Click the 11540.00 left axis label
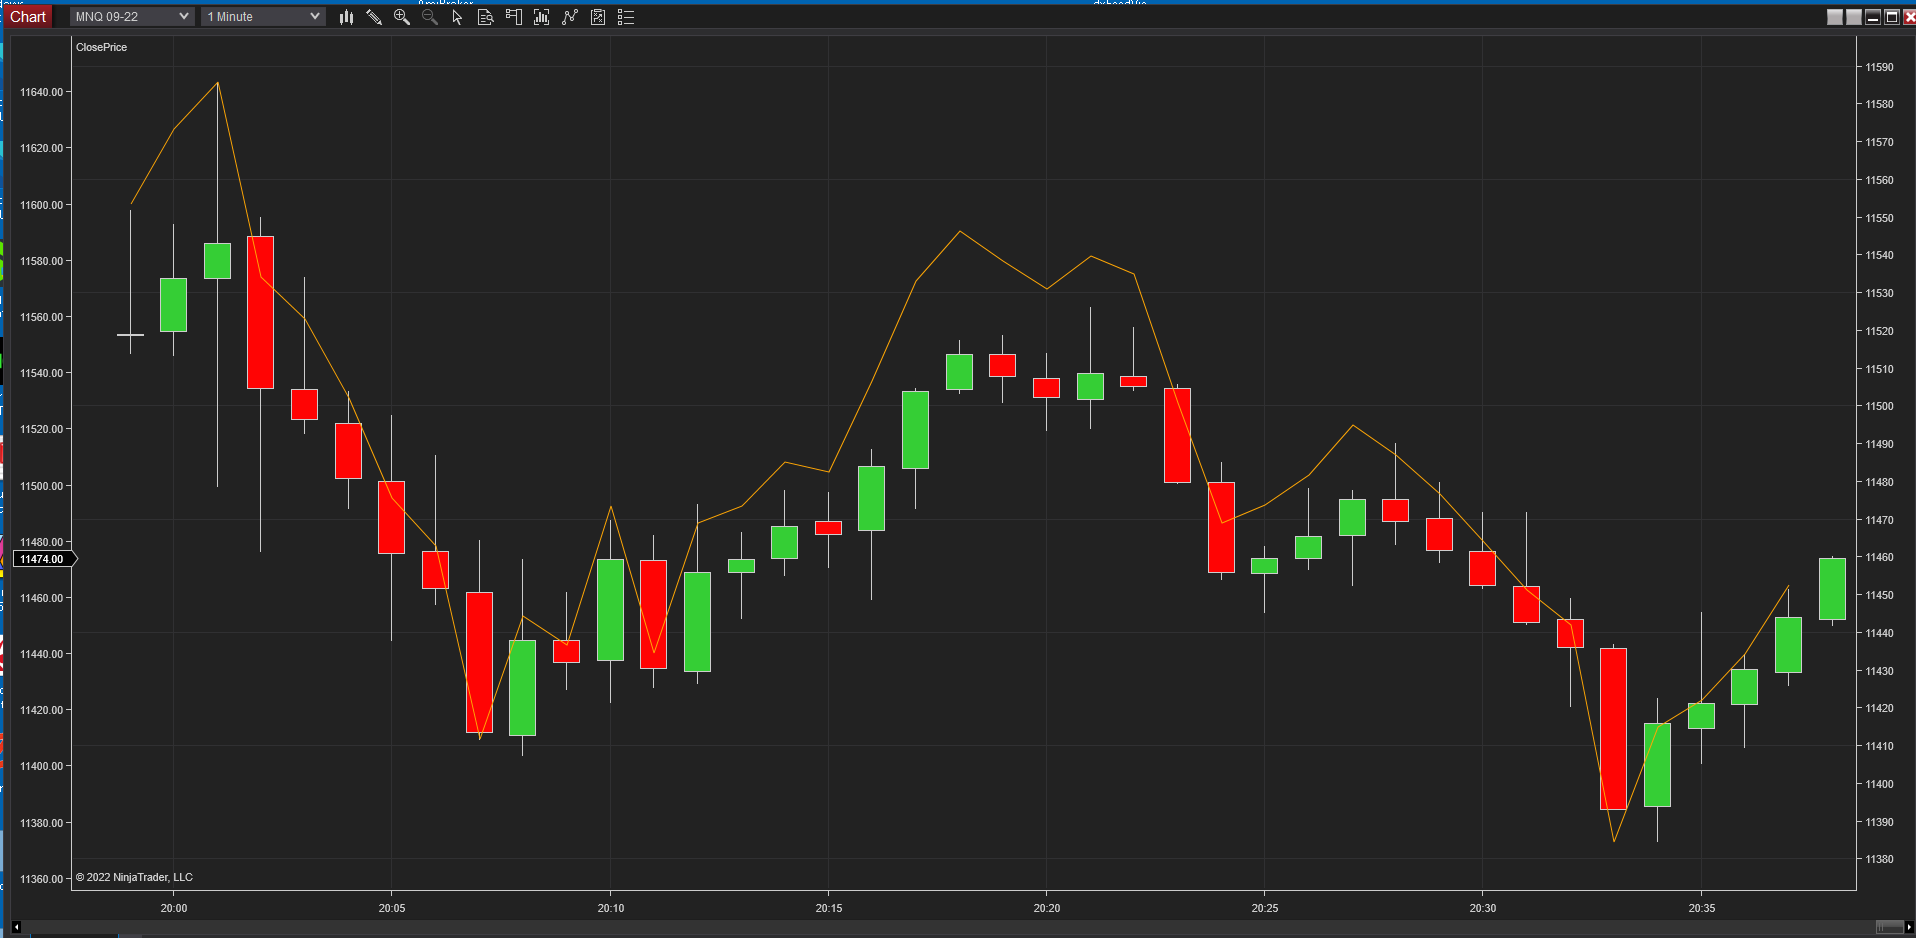This screenshot has height=938, width=1916. 41,373
